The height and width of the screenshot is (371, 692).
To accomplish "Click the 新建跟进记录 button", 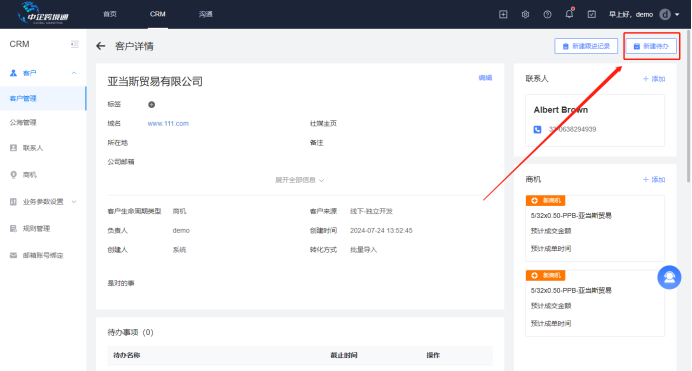I will click(586, 46).
